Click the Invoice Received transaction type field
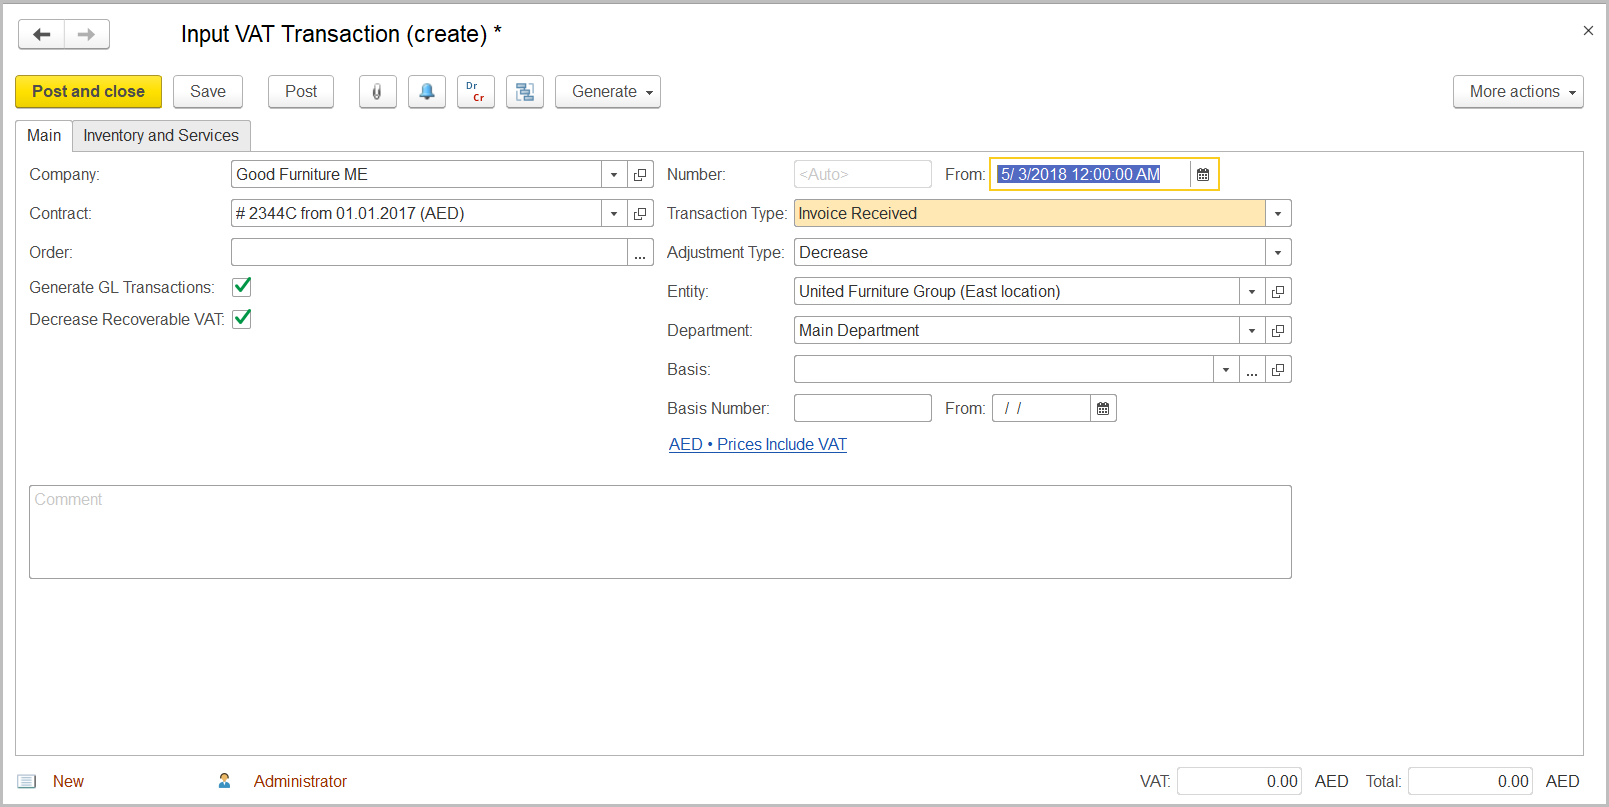The width and height of the screenshot is (1609, 807). (x=1030, y=213)
